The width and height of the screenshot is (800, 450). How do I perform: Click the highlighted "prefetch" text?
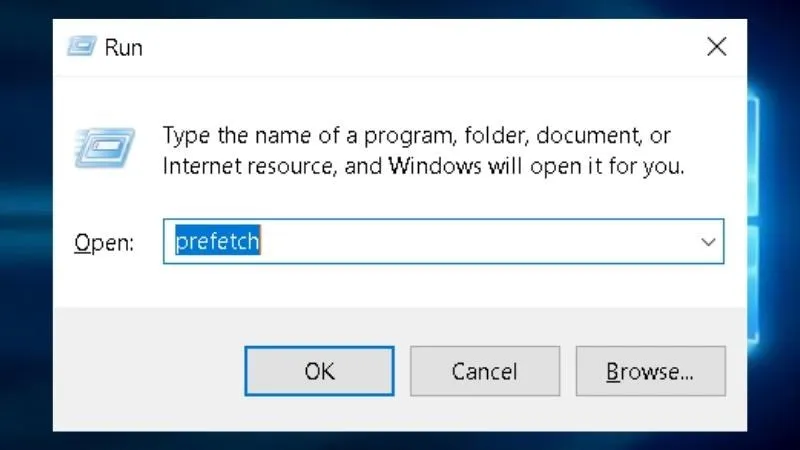click(x=218, y=242)
